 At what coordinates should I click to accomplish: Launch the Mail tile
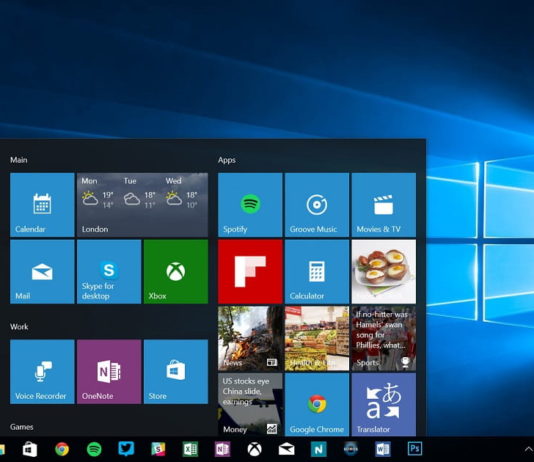coord(42,271)
